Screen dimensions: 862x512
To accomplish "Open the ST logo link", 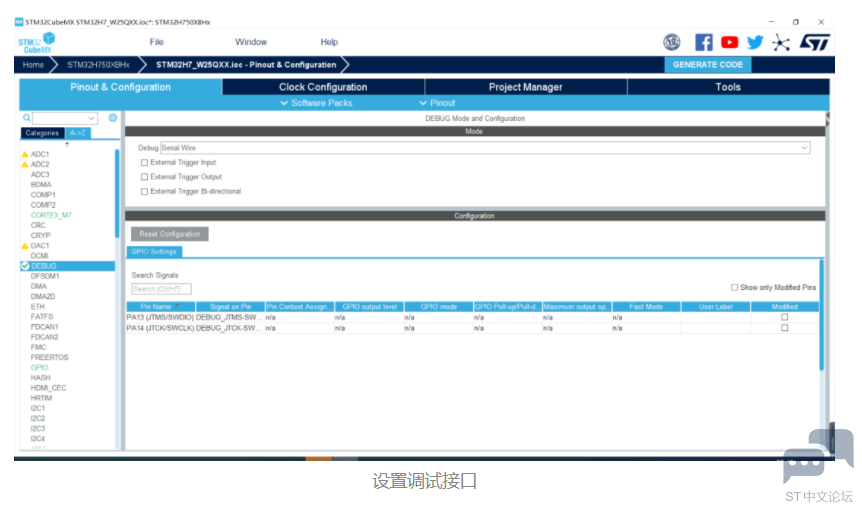I will point(815,42).
